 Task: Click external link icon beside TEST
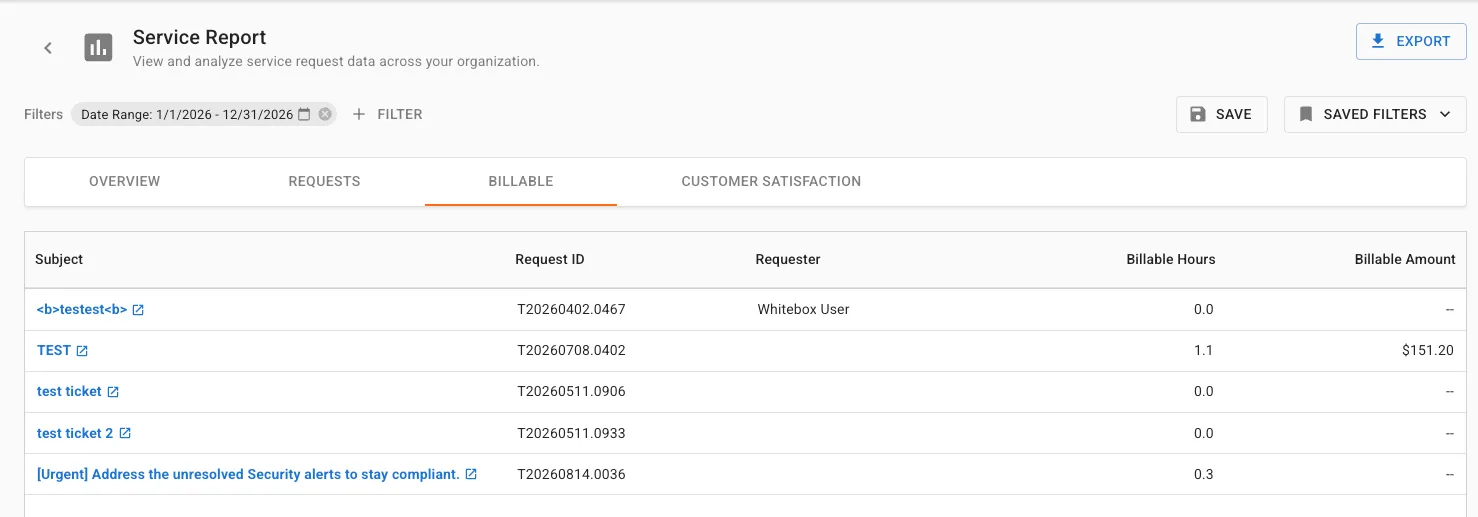pos(83,351)
